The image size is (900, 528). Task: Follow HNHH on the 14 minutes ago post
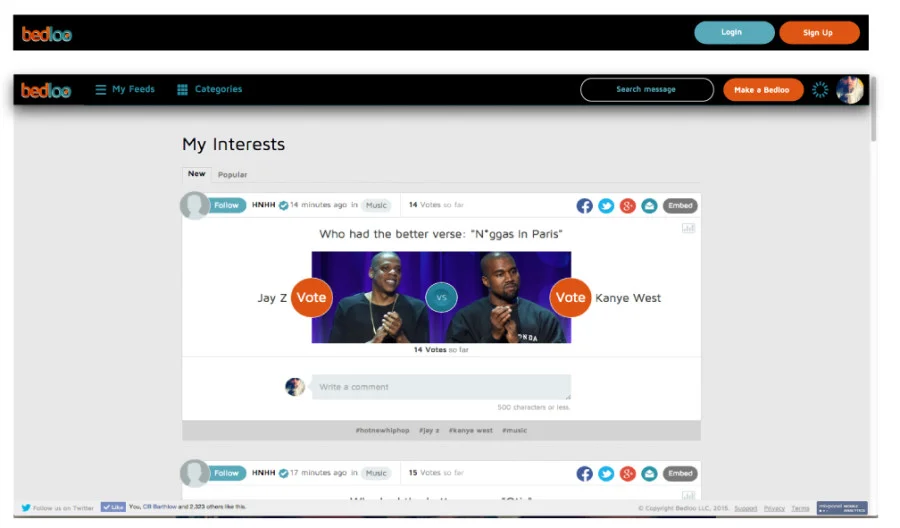[x=226, y=205]
